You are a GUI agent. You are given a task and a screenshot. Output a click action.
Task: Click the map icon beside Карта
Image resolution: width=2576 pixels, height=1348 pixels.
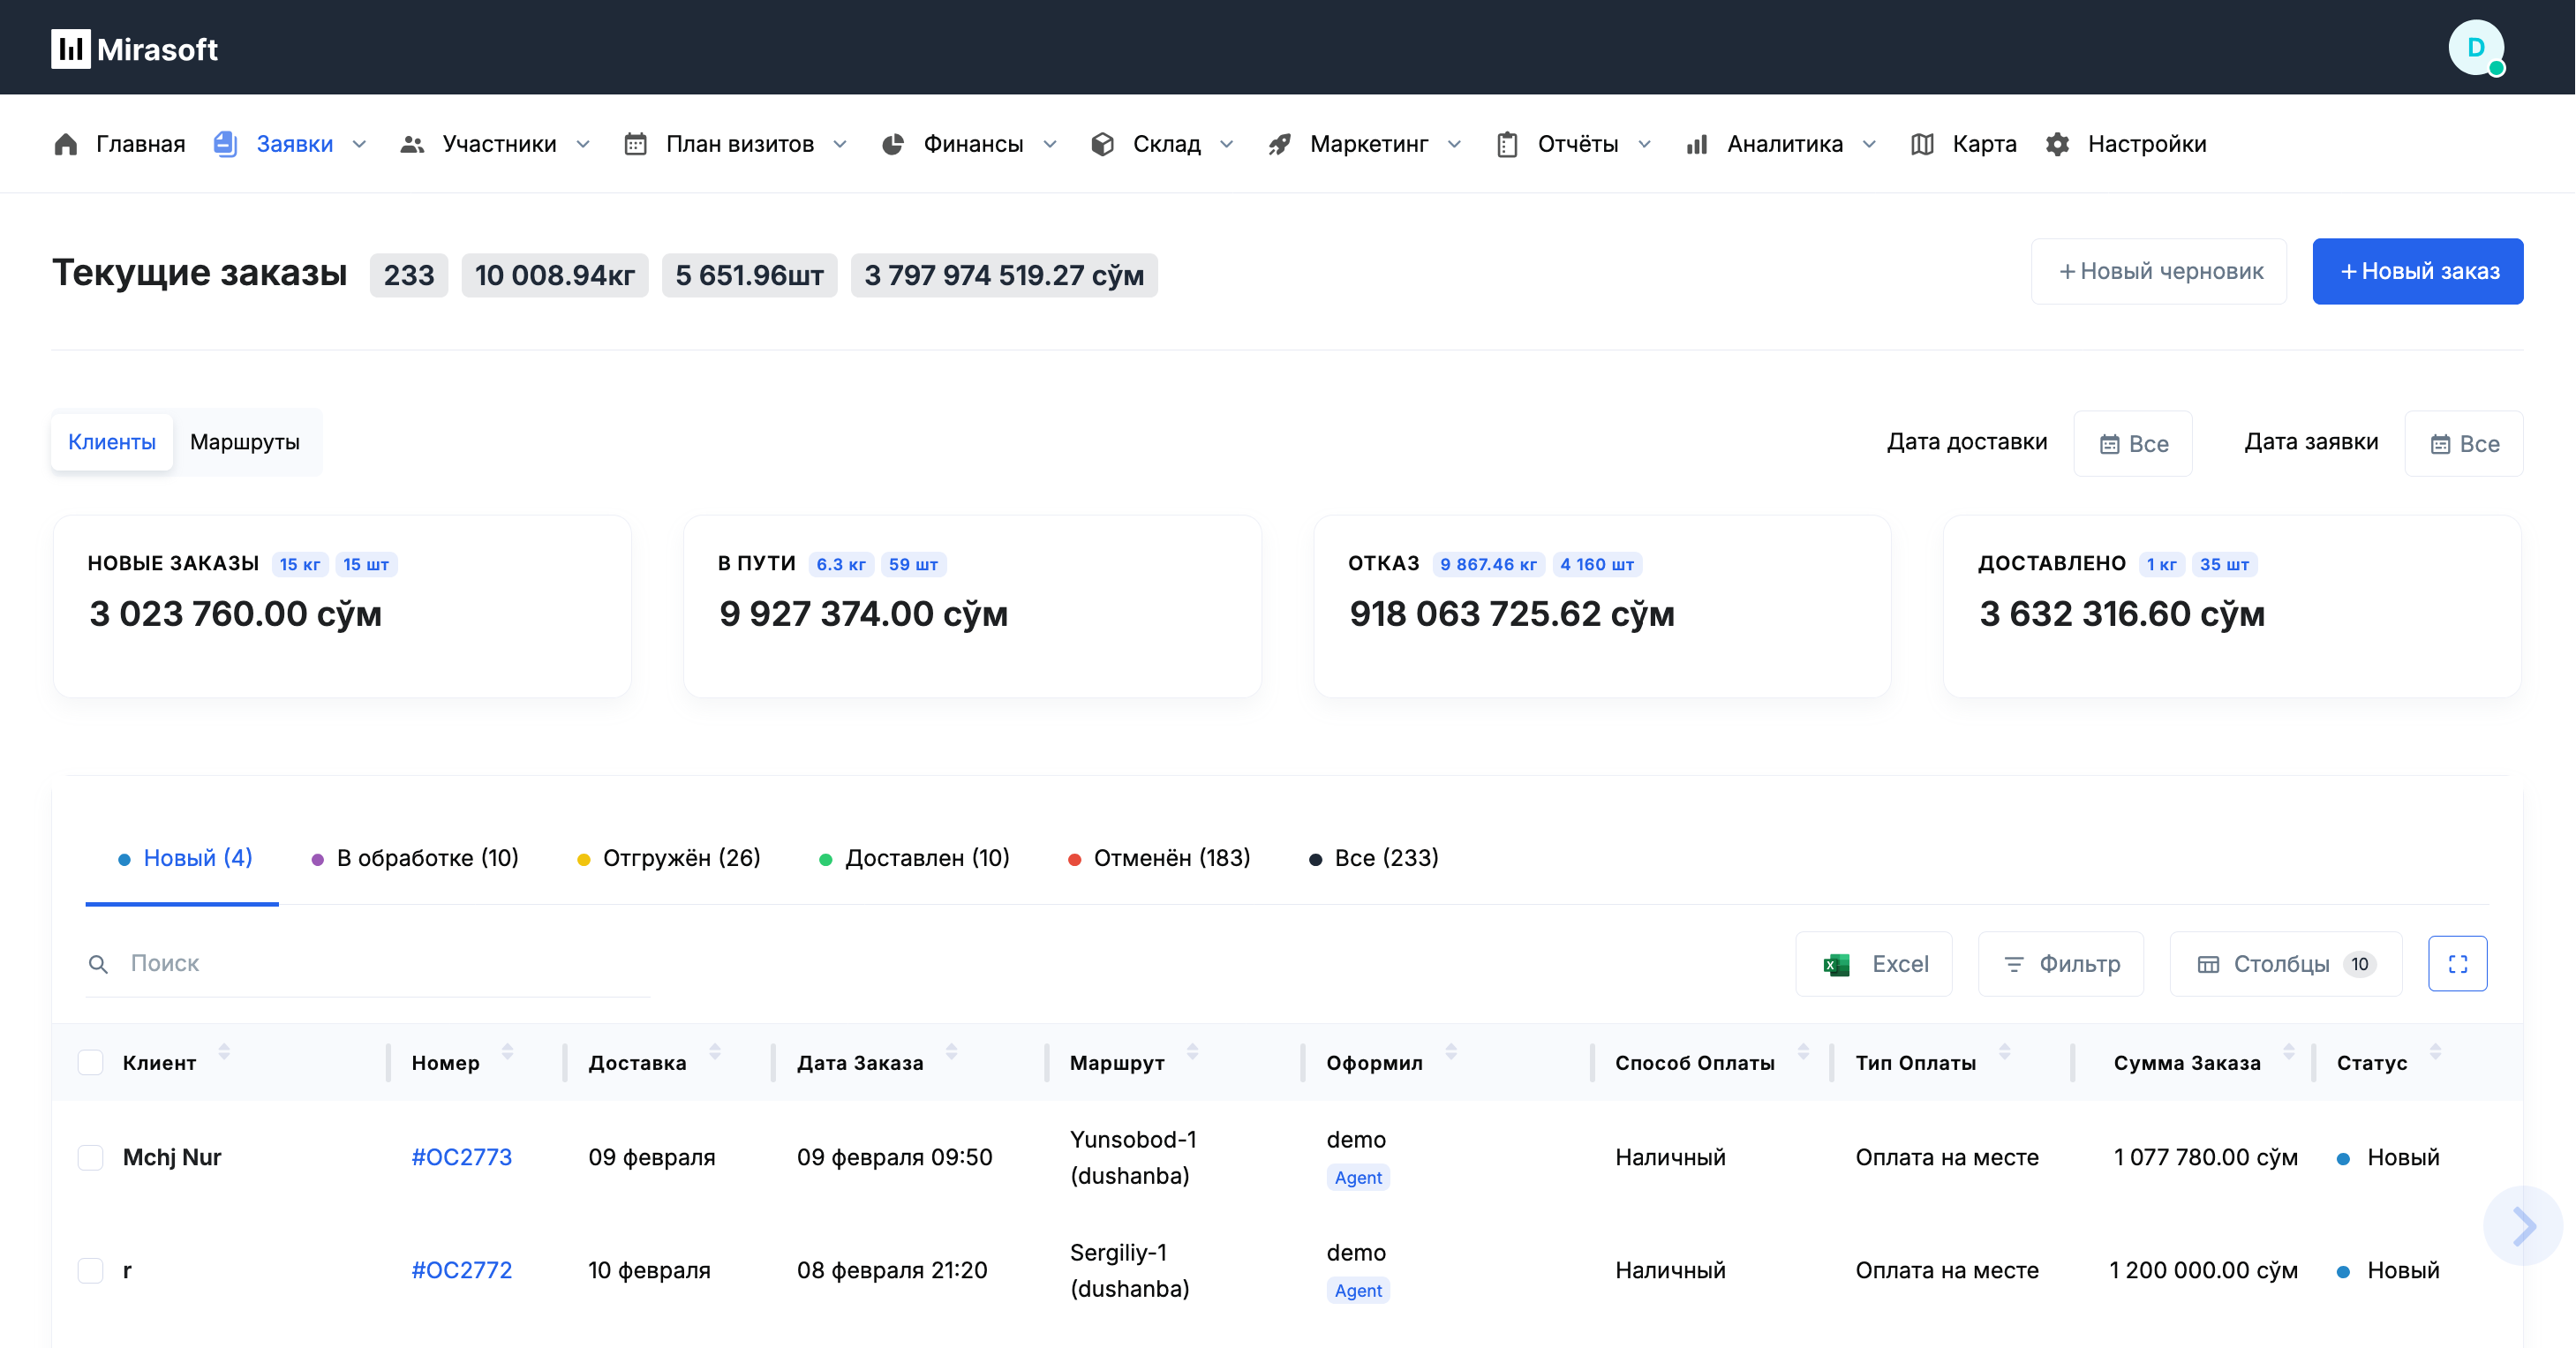point(1921,144)
